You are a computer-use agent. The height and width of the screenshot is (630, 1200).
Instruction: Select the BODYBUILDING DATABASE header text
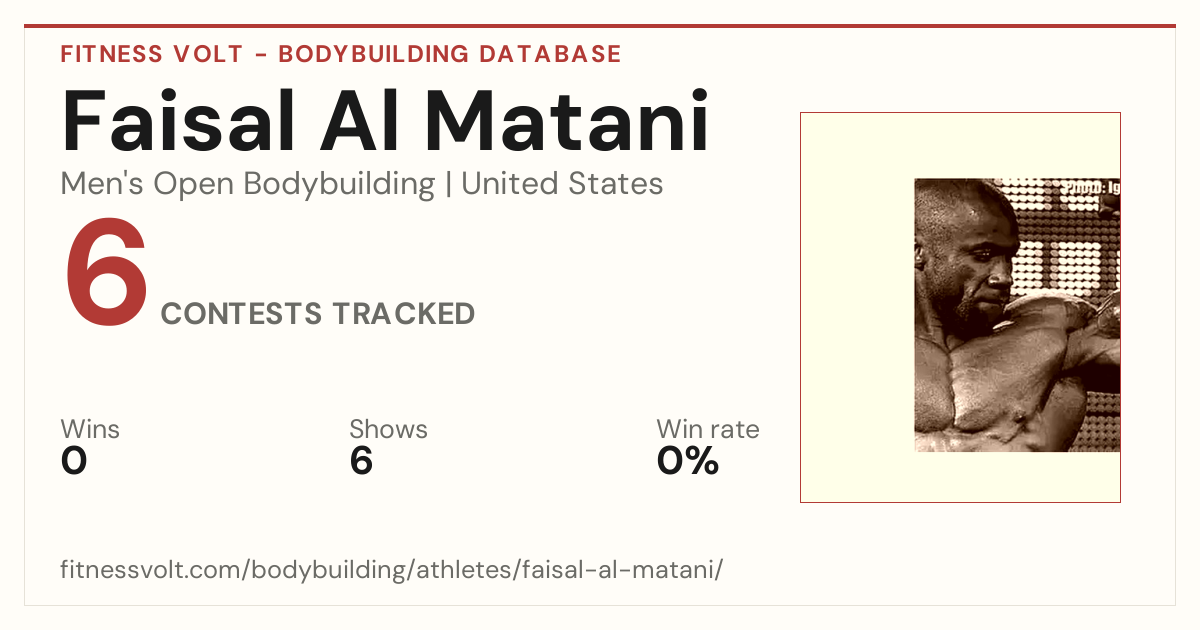[x=450, y=54]
